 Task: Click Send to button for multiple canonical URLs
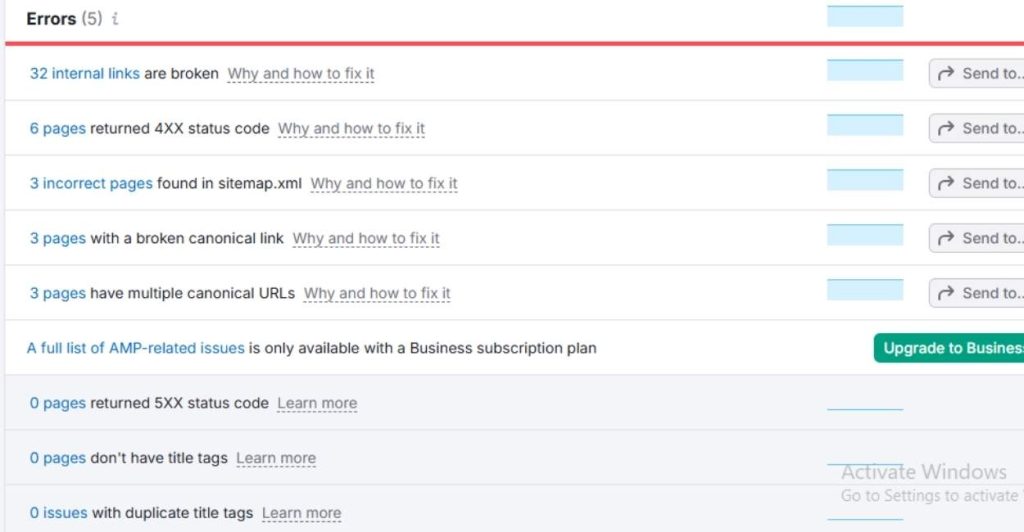click(978, 293)
